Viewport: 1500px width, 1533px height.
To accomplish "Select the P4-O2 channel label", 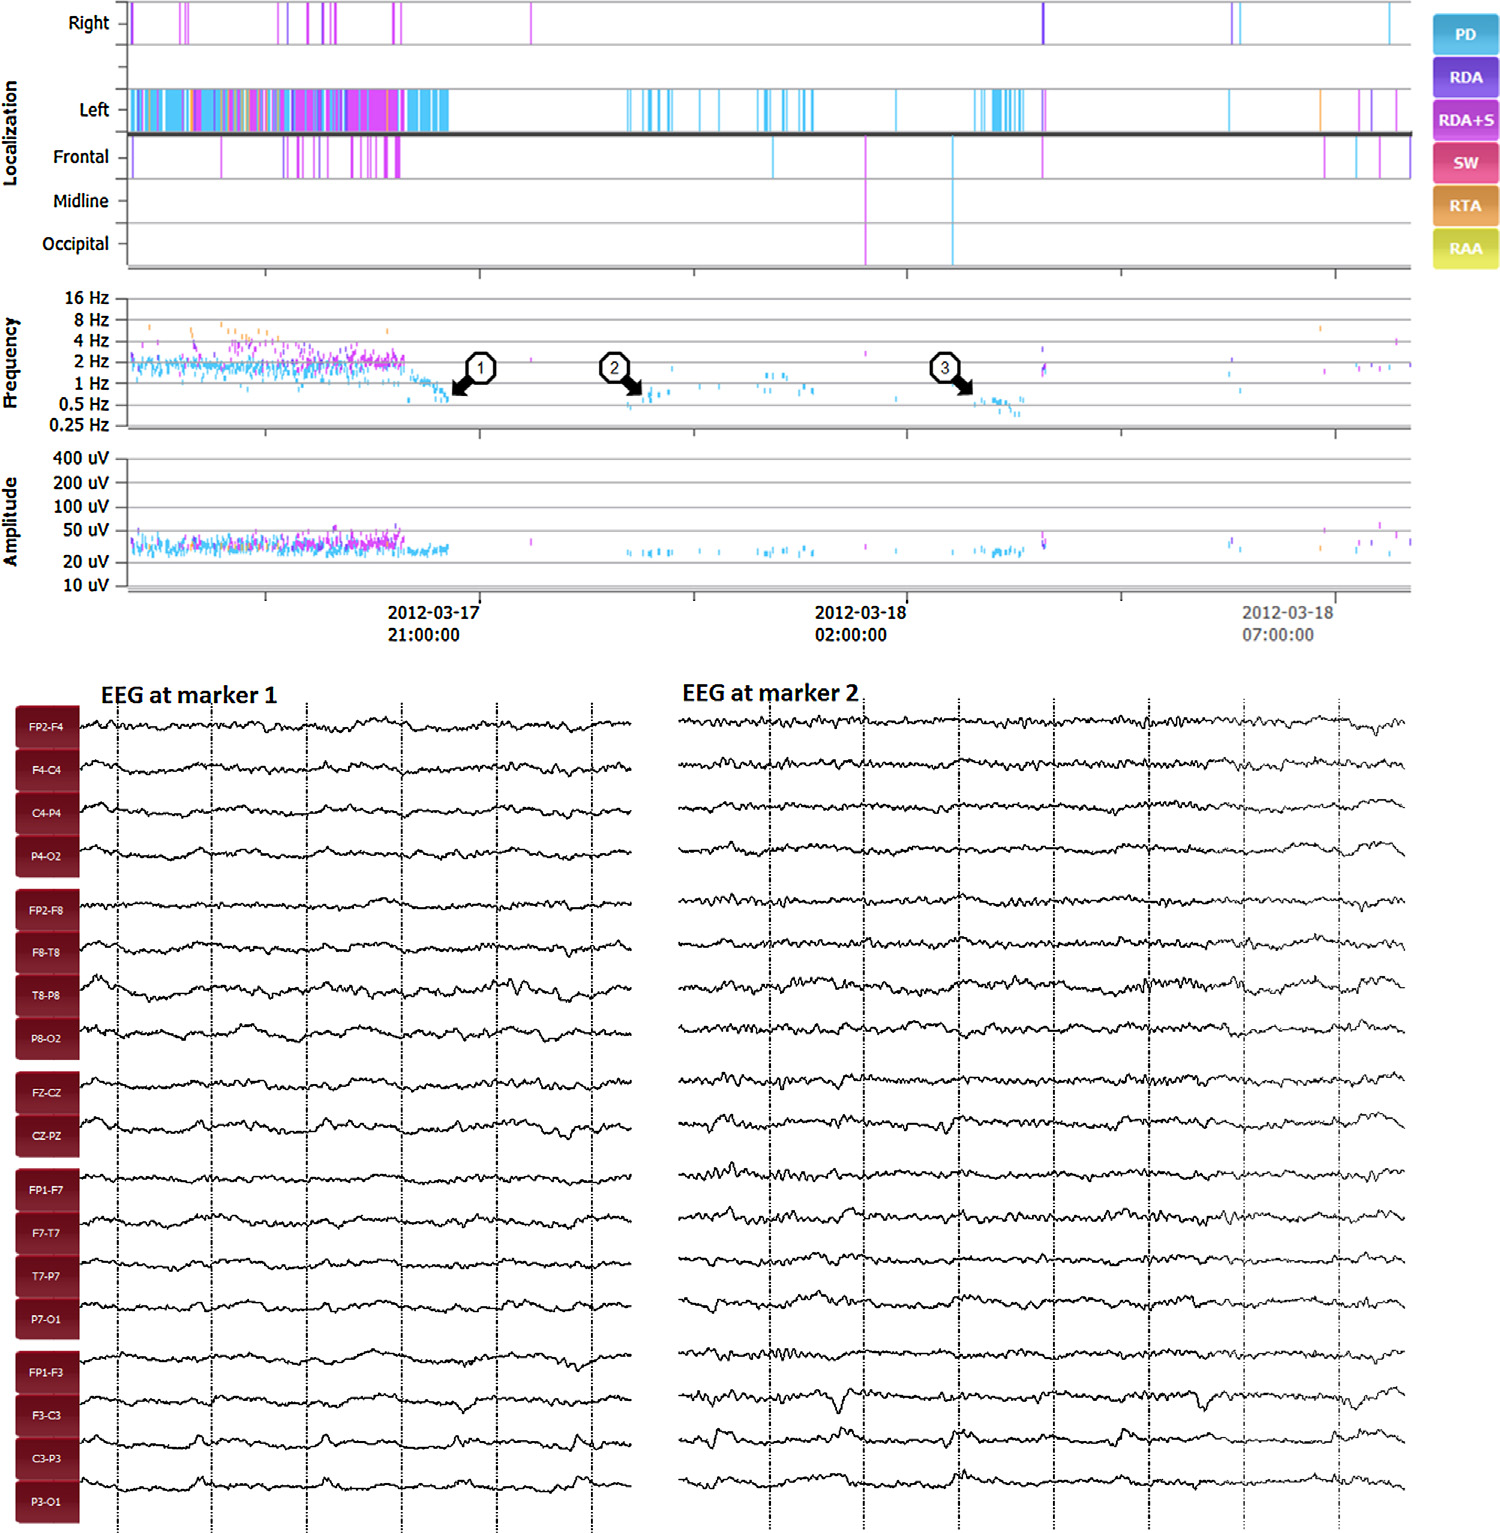I will click(46, 856).
